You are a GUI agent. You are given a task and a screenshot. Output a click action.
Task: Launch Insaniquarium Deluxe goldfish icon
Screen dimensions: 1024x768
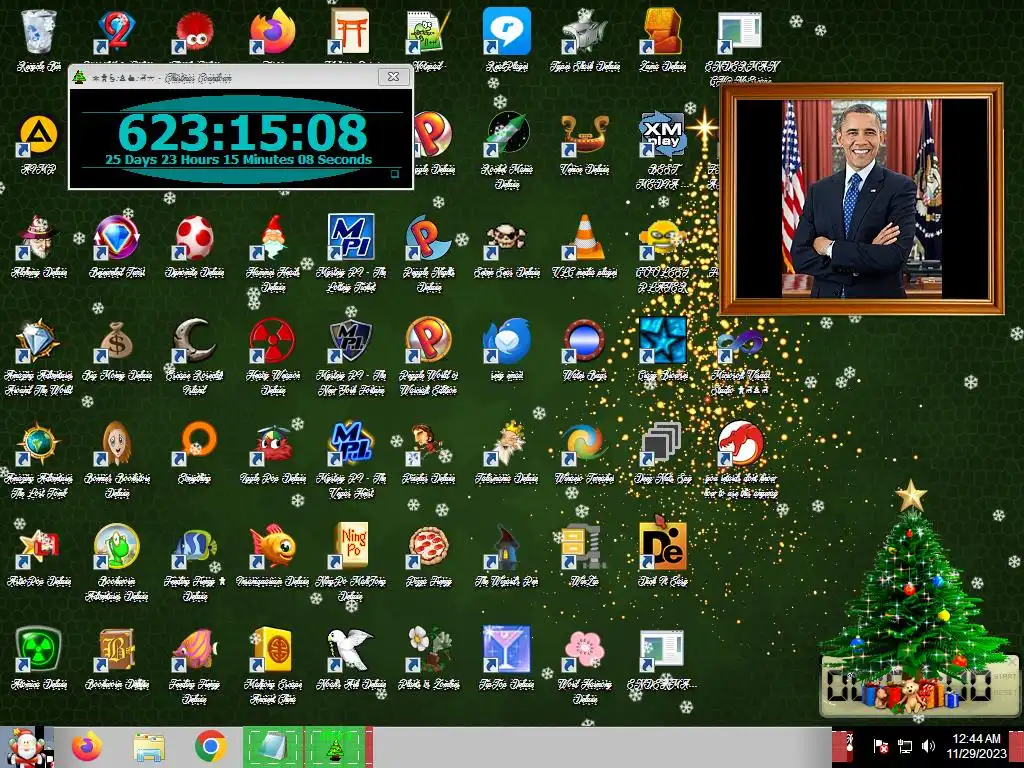point(272,547)
